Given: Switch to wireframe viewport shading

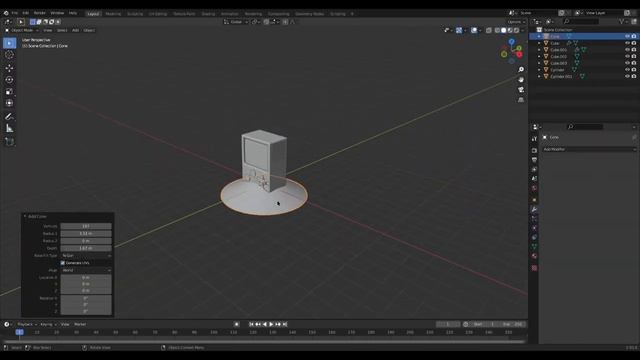Looking at the screenshot, I should [497, 30].
